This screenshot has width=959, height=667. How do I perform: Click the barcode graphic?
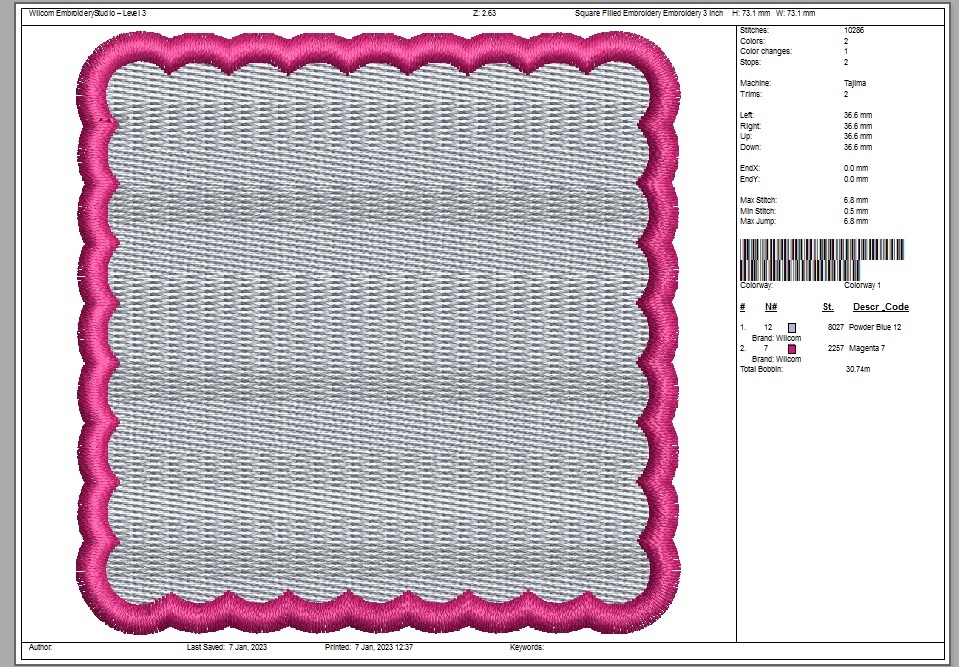click(822, 260)
